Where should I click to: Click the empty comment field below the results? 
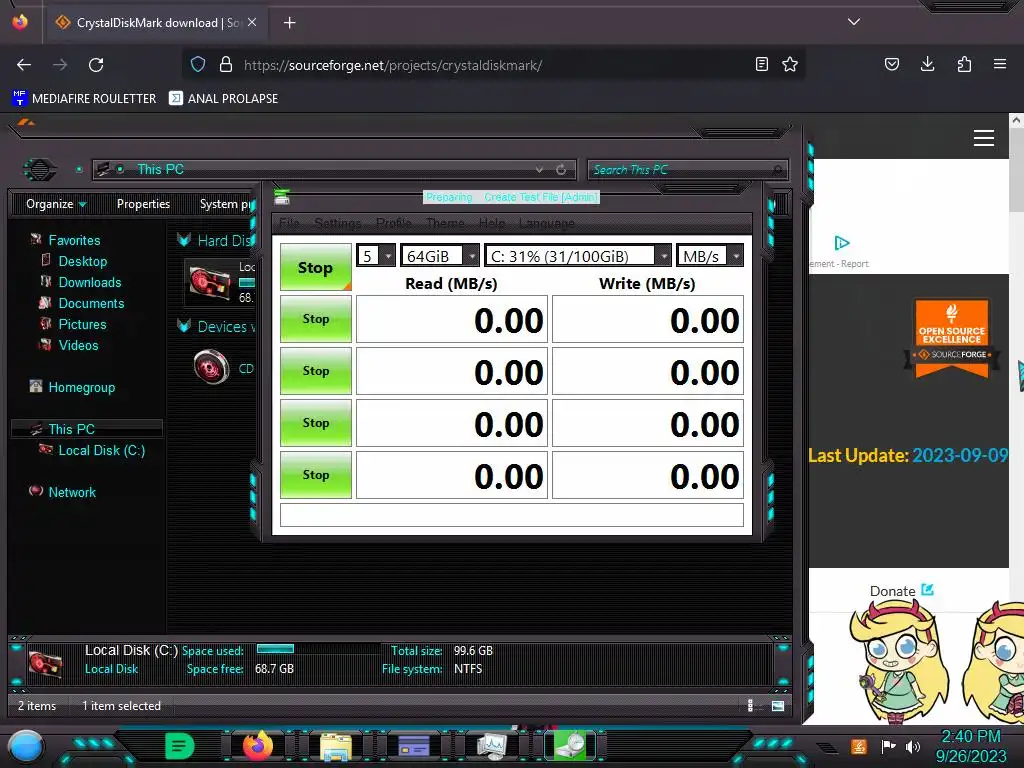[x=511, y=515]
